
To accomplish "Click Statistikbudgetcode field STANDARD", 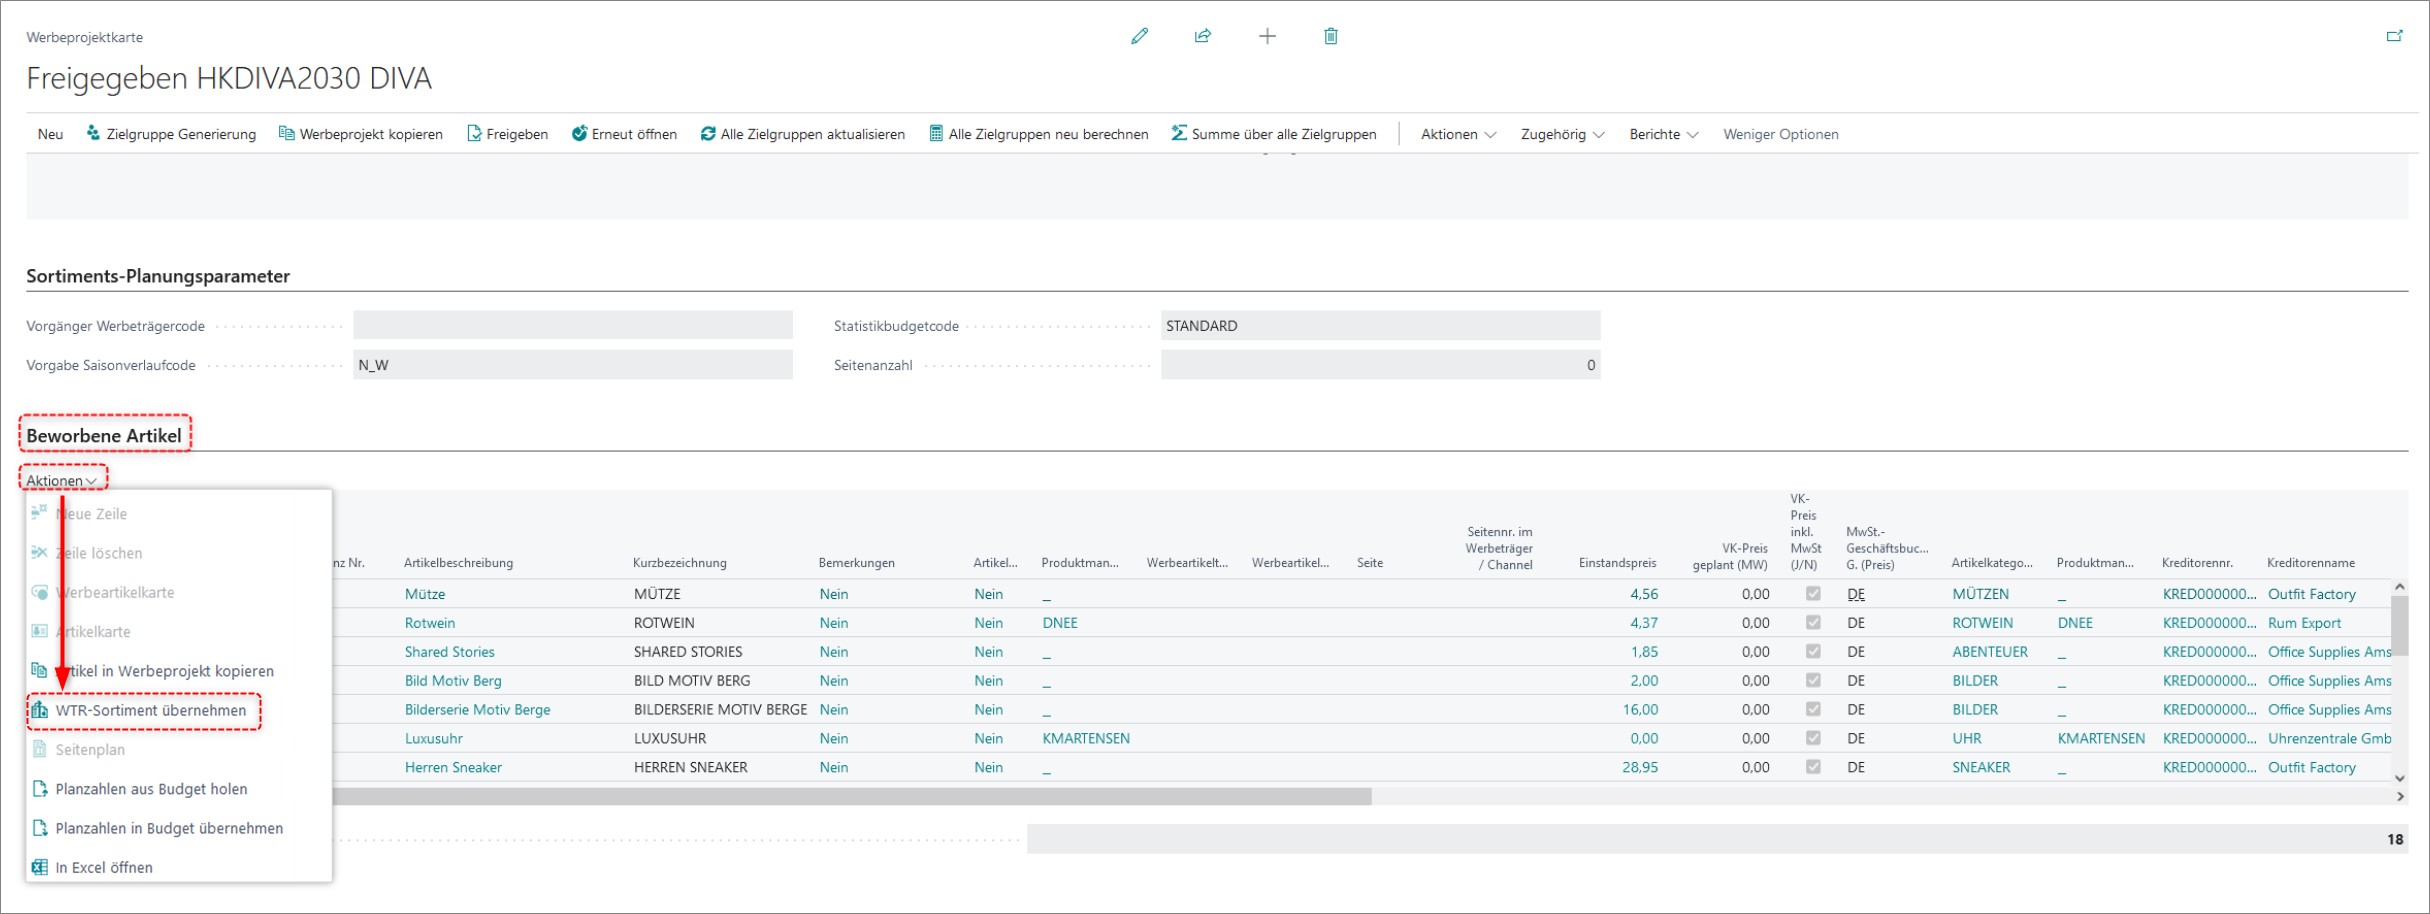I will tap(1380, 325).
